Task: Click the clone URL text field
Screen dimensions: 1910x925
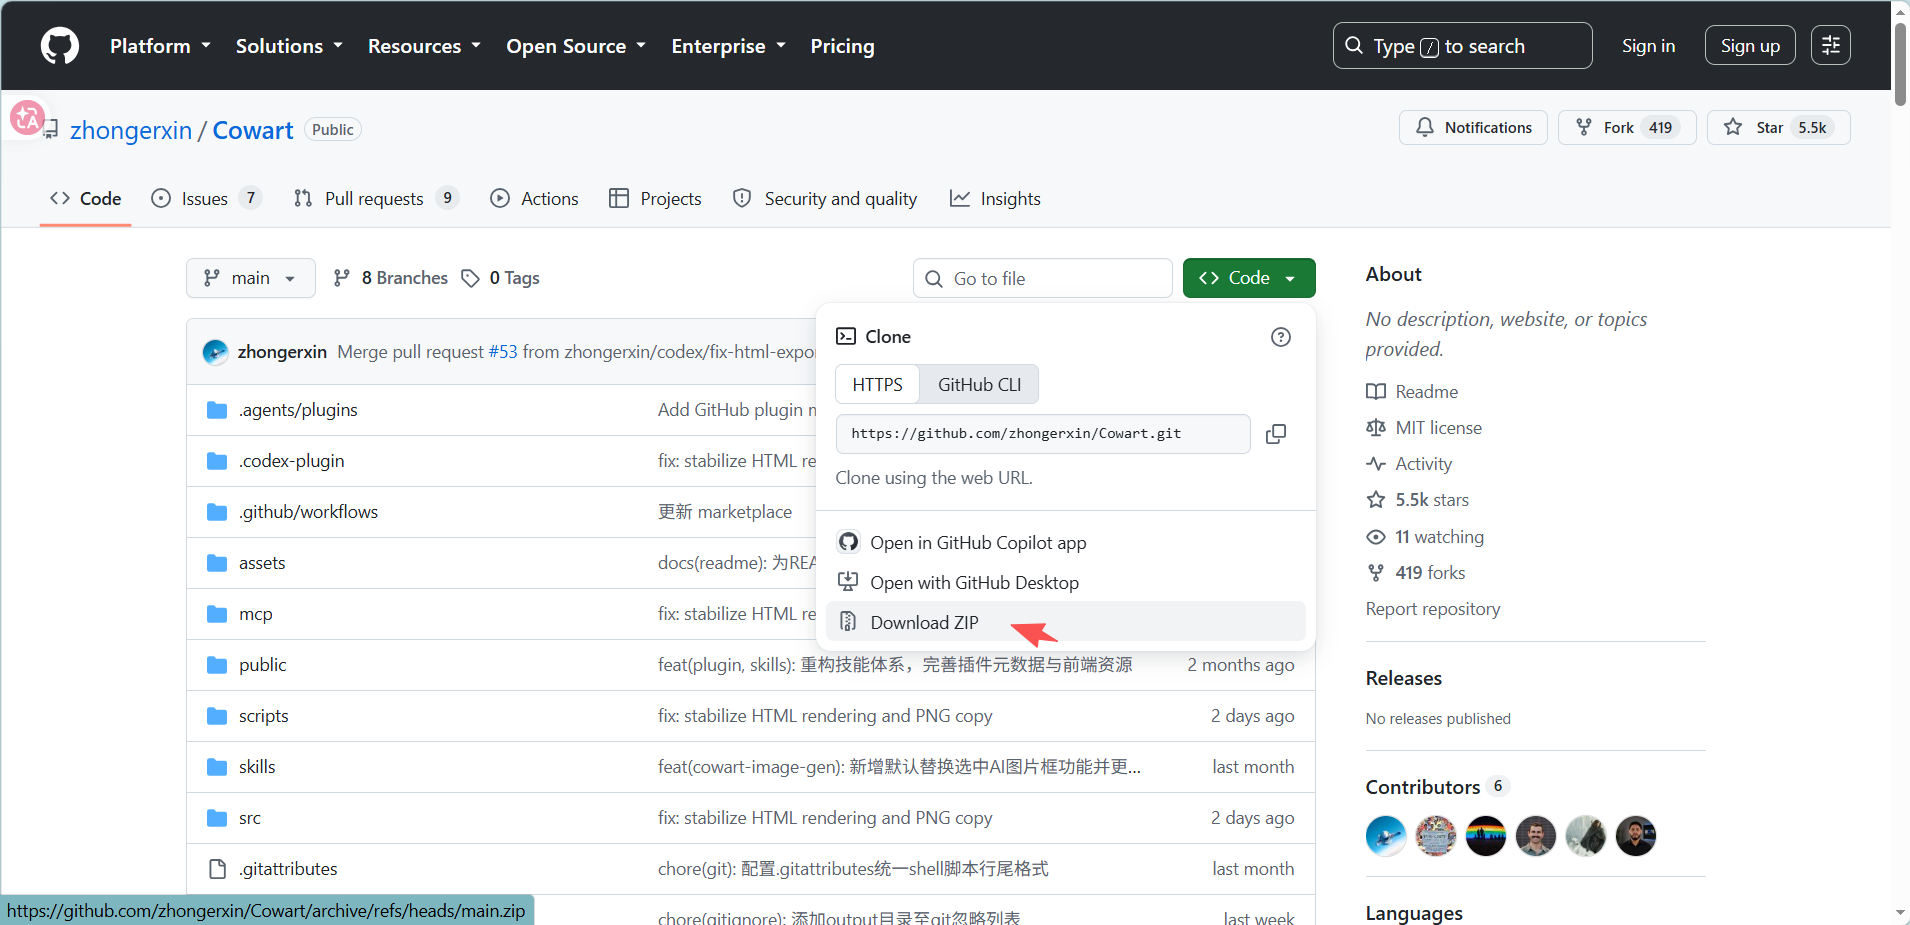Action: (1043, 434)
